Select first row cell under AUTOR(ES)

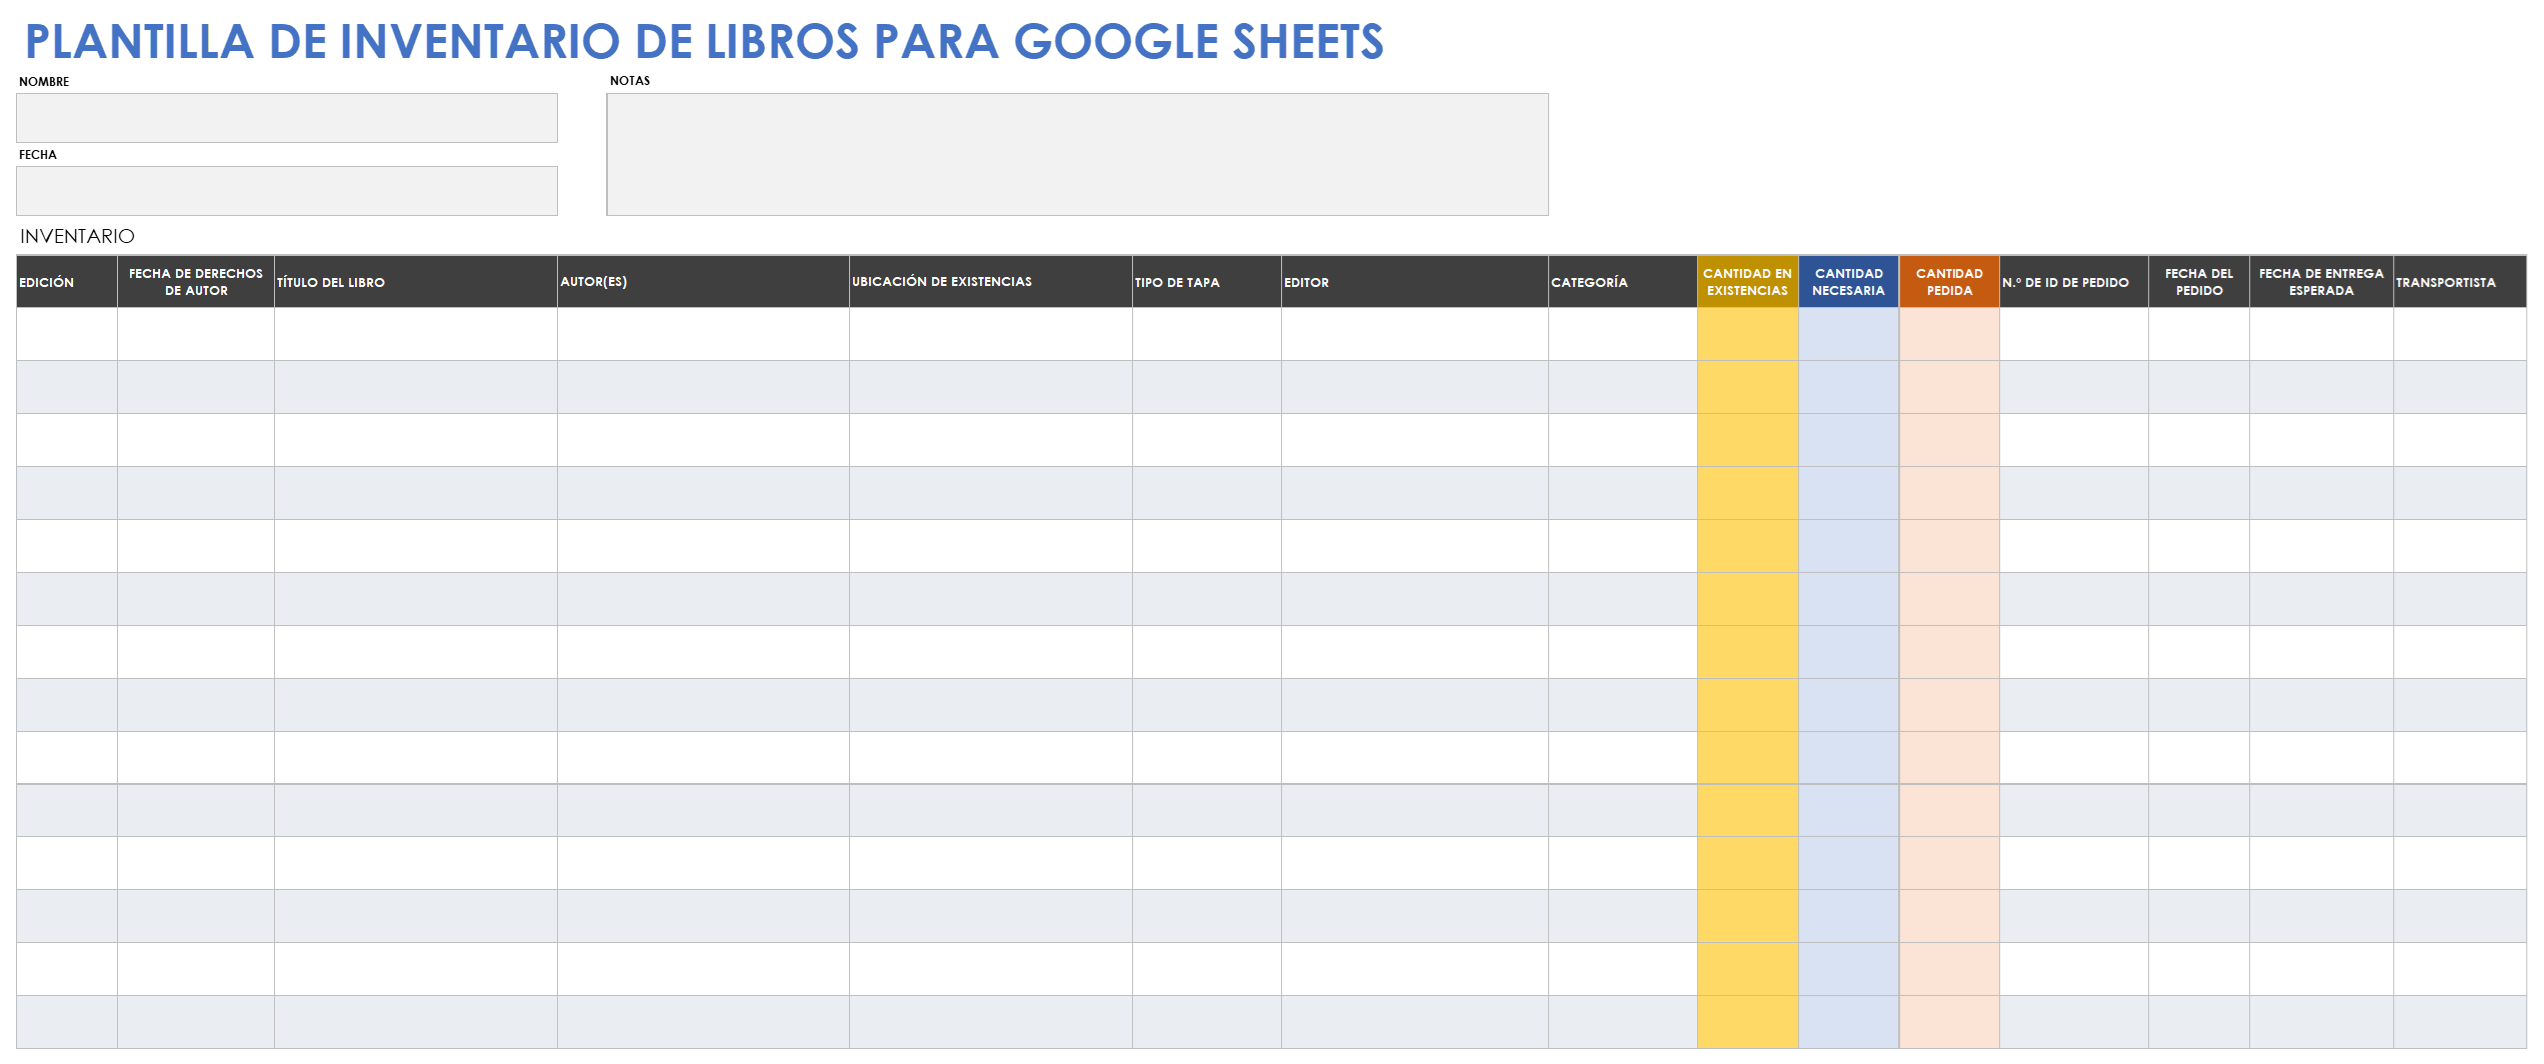(x=704, y=334)
